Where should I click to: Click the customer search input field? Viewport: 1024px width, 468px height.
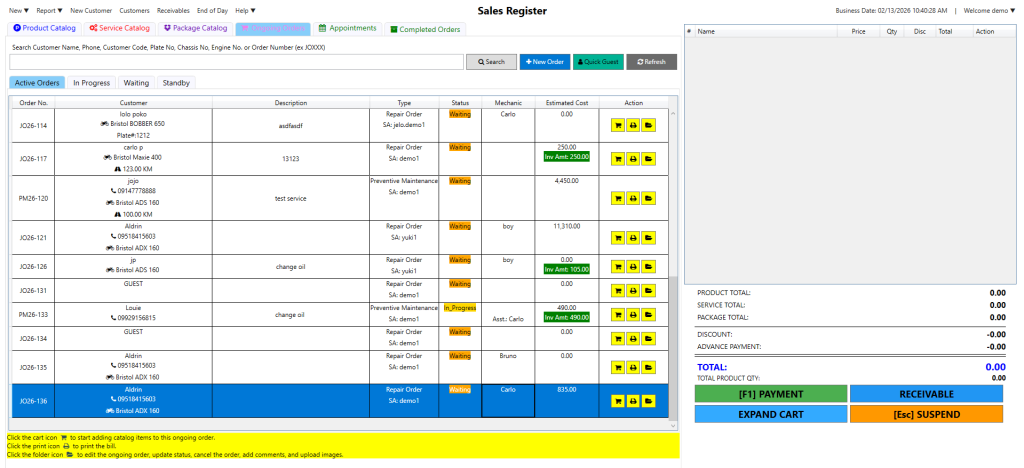[236, 62]
